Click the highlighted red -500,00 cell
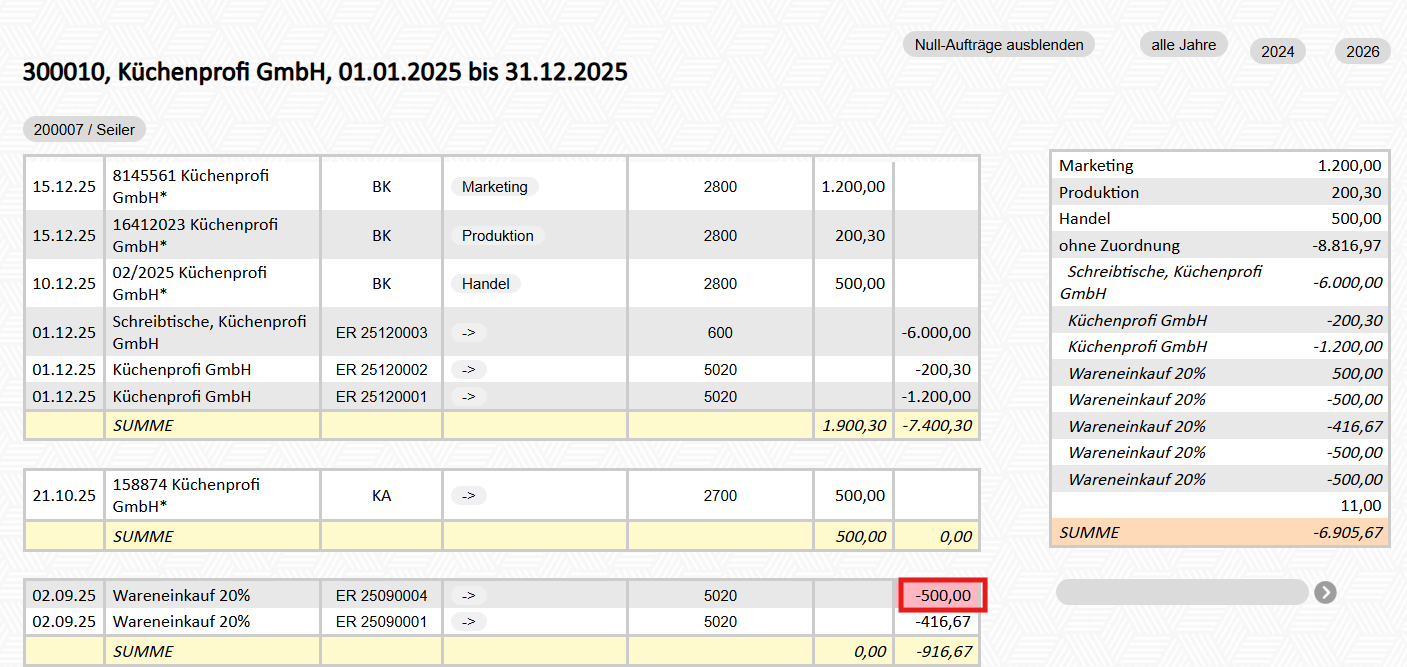Image resolution: width=1407 pixels, height=667 pixels. 943,596
